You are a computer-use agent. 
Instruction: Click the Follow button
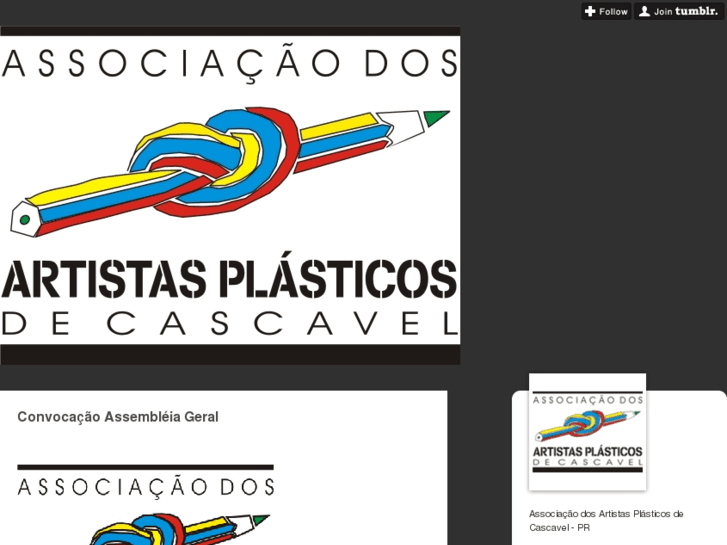(606, 12)
